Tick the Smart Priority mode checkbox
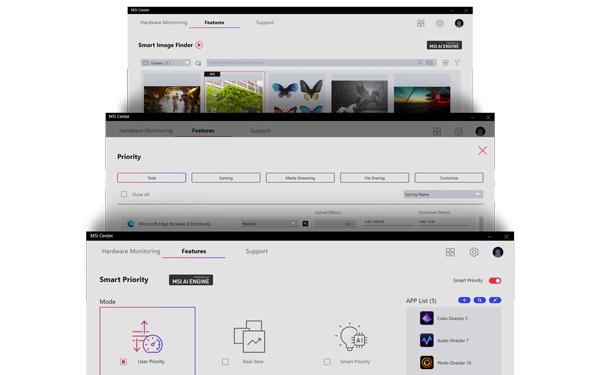 point(327,362)
